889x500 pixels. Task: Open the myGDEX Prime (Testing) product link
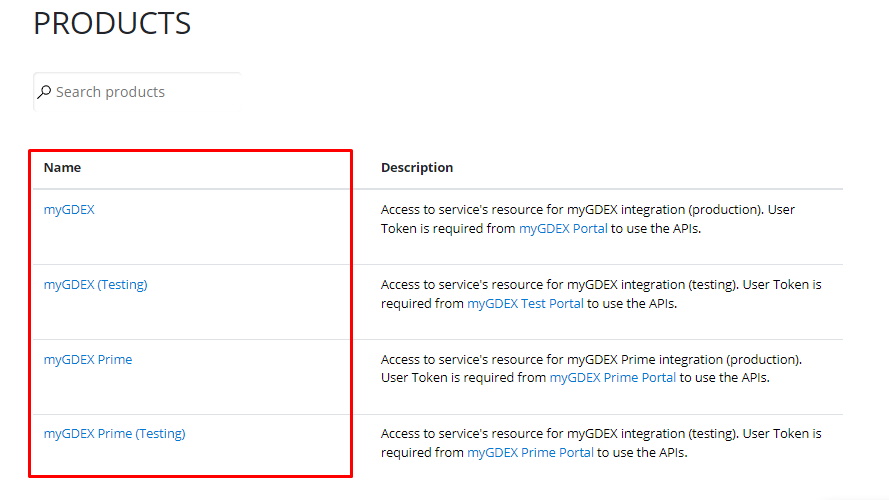click(x=115, y=434)
